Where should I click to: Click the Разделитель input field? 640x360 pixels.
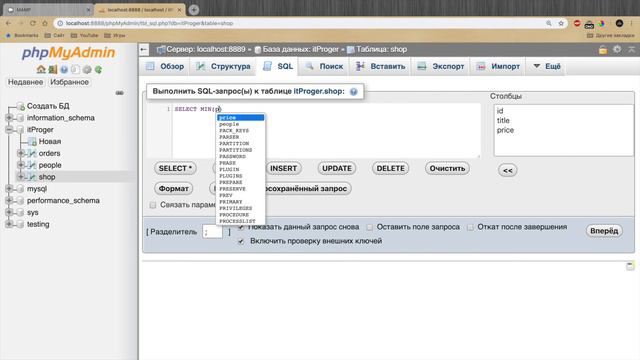[212, 232]
